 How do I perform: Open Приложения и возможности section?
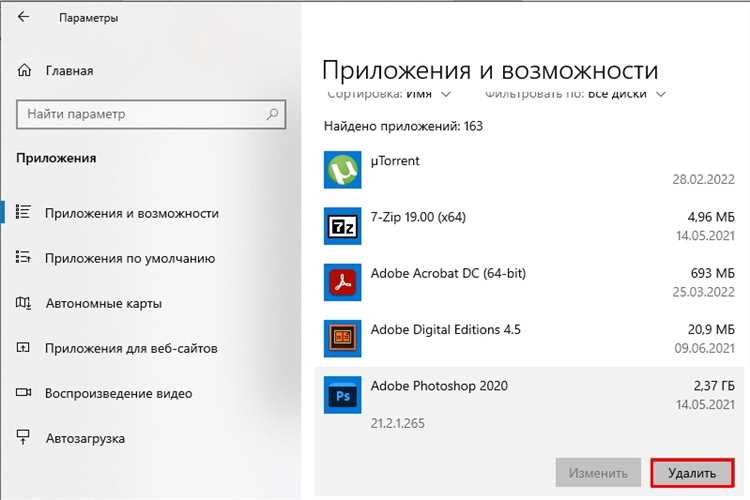pos(132,213)
